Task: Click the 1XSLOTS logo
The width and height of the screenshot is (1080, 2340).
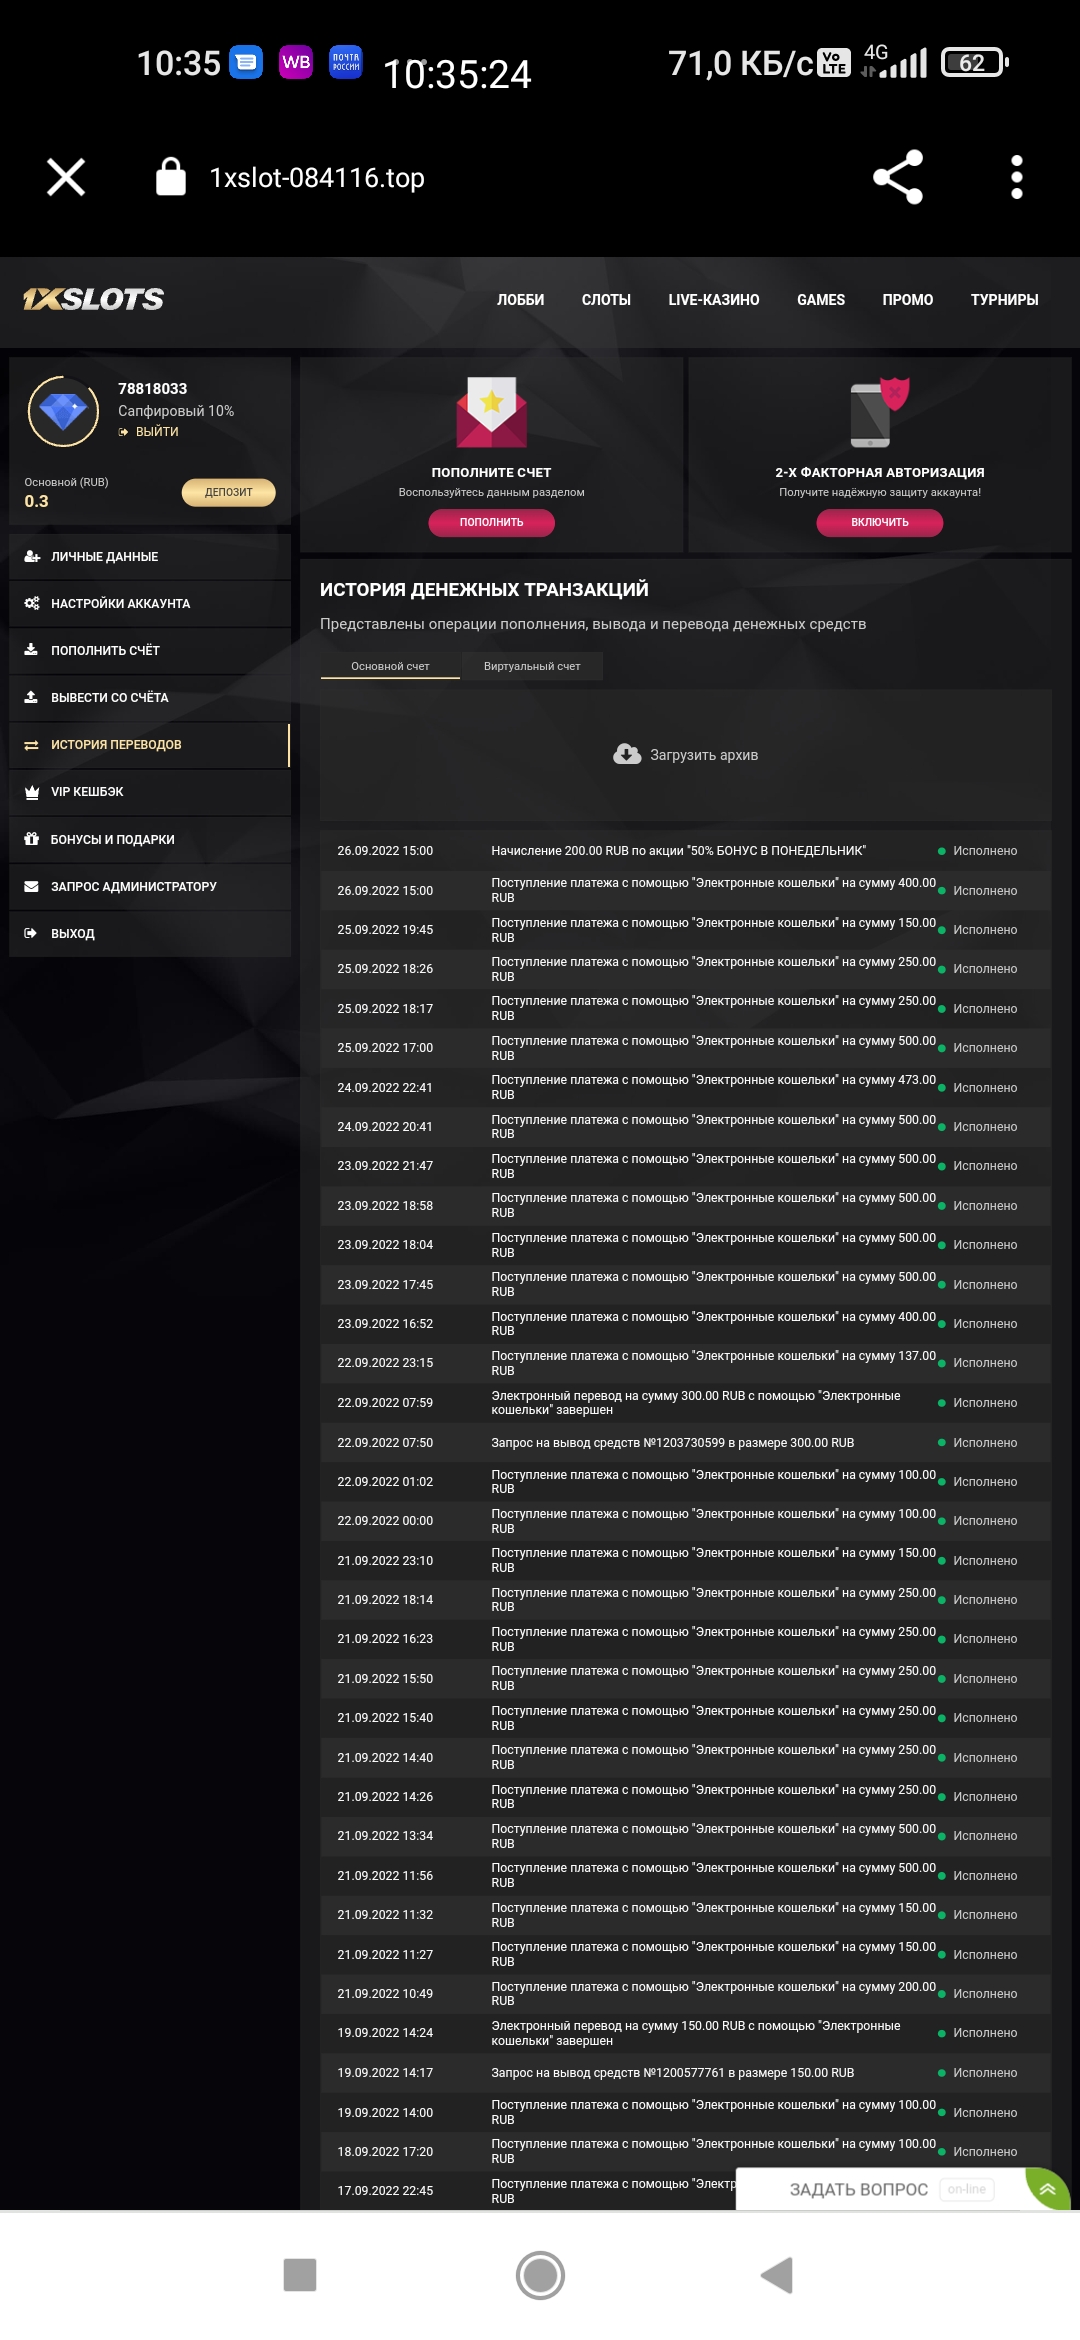Action: pos(94,299)
